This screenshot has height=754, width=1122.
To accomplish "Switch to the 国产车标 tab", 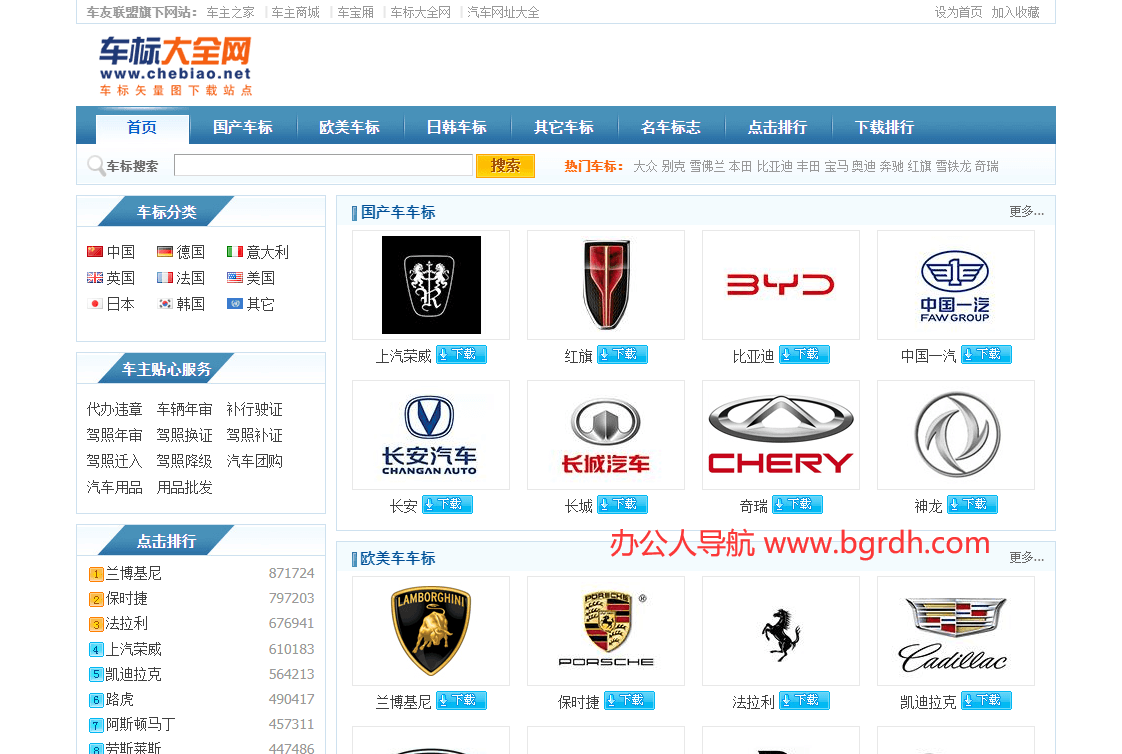I will tap(242, 127).
